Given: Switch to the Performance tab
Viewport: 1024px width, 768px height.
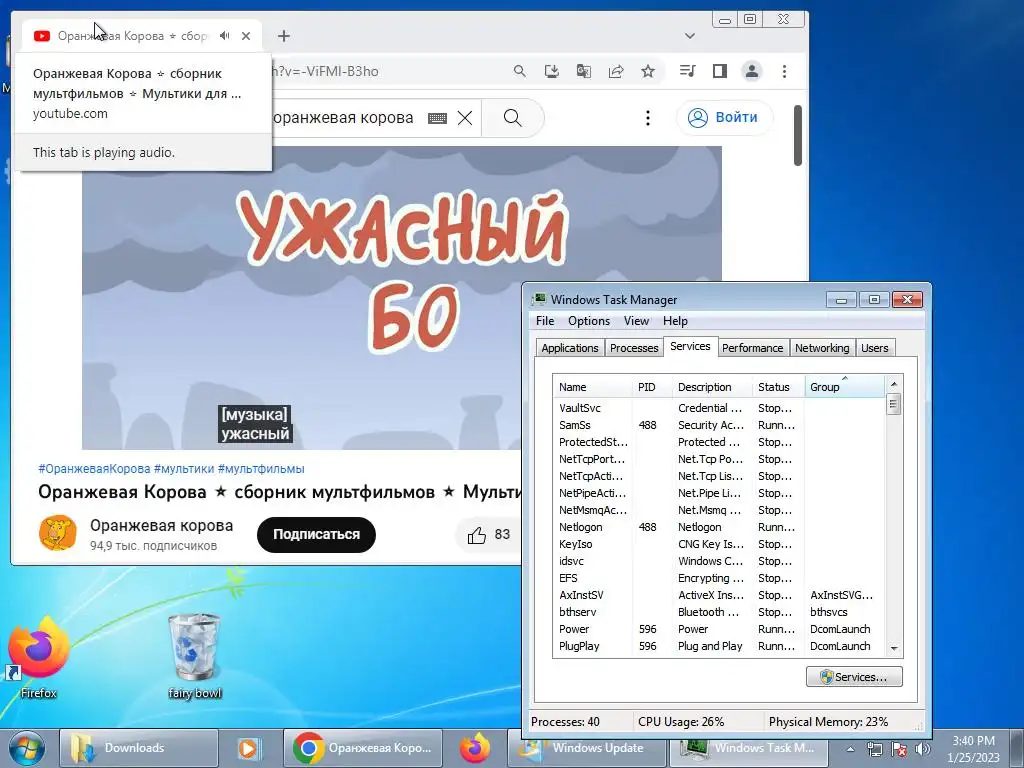Looking at the screenshot, I should (752, 348).
